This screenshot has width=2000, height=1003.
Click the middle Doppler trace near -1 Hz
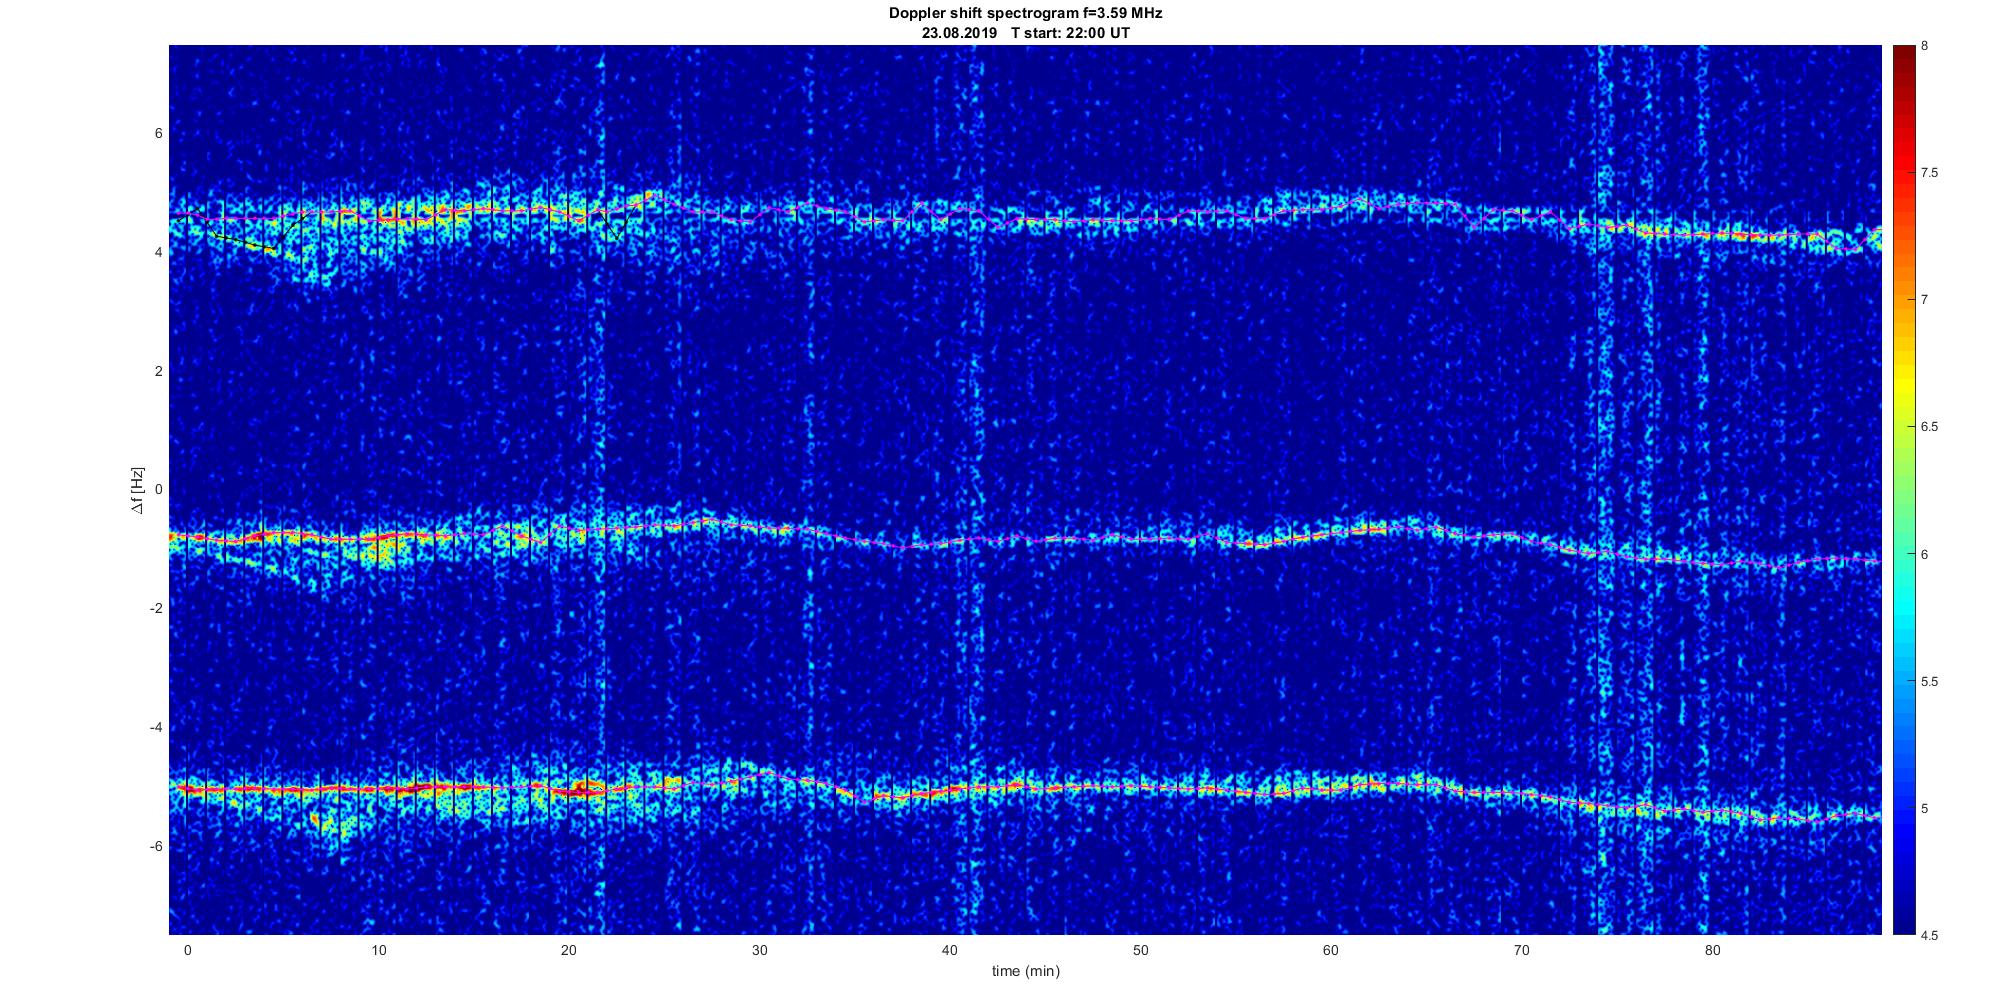[1025, 541]
